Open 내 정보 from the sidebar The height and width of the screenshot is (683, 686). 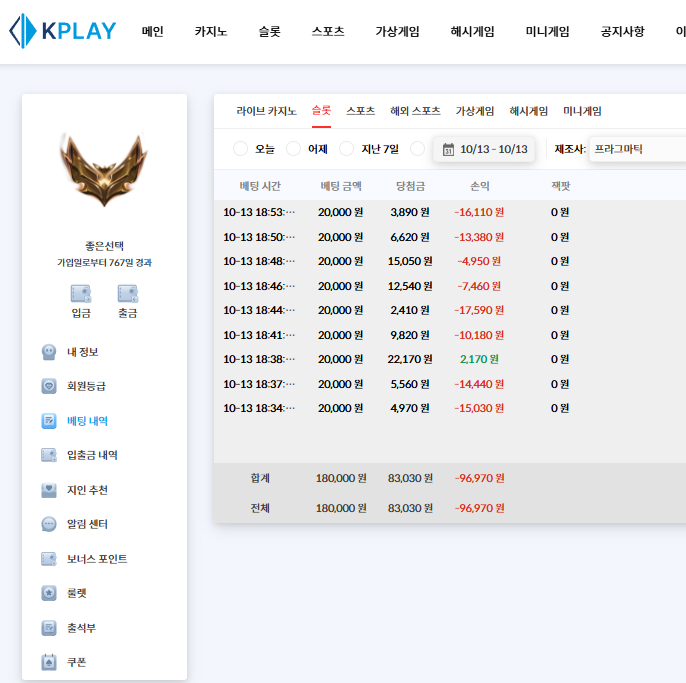click(81, 352)
